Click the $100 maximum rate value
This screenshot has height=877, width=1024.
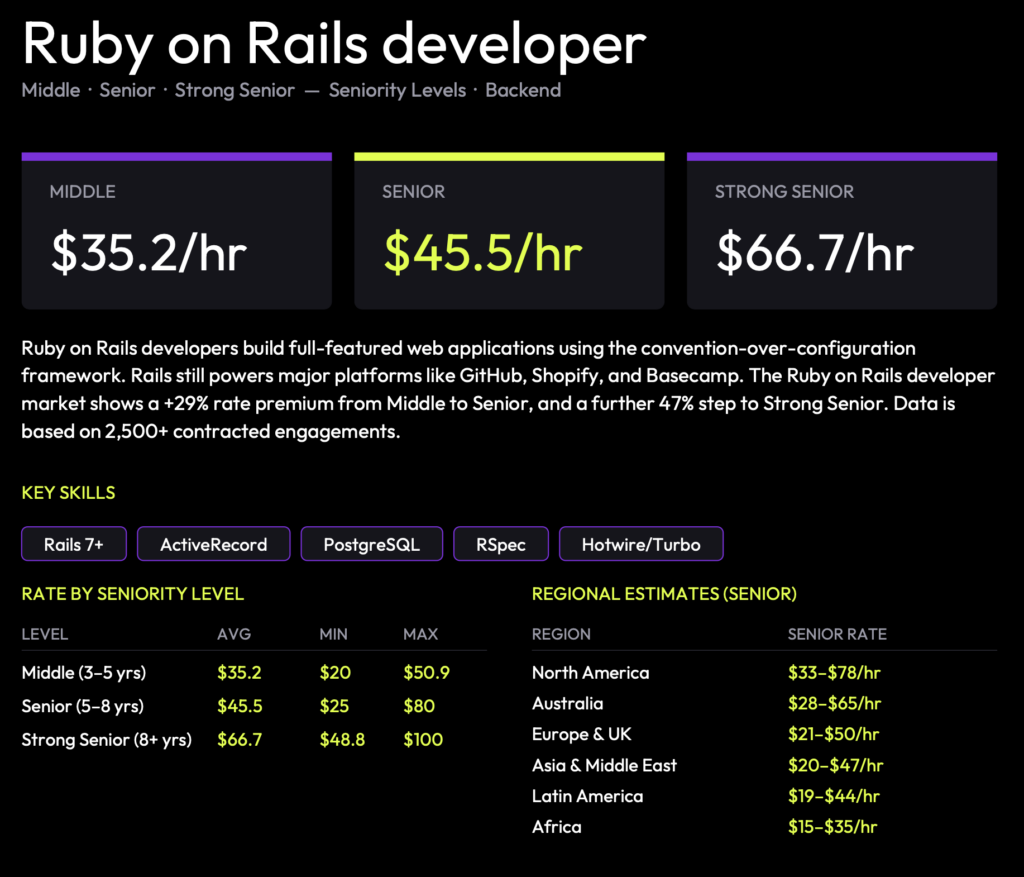[423, 740]
